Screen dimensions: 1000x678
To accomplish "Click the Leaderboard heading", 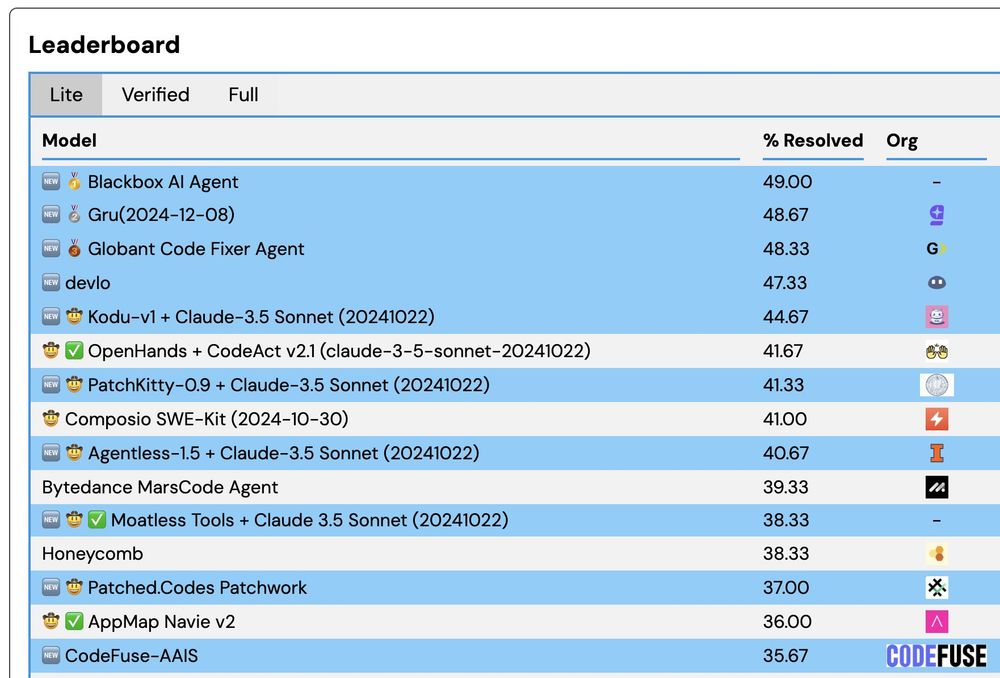I will 105,45.
